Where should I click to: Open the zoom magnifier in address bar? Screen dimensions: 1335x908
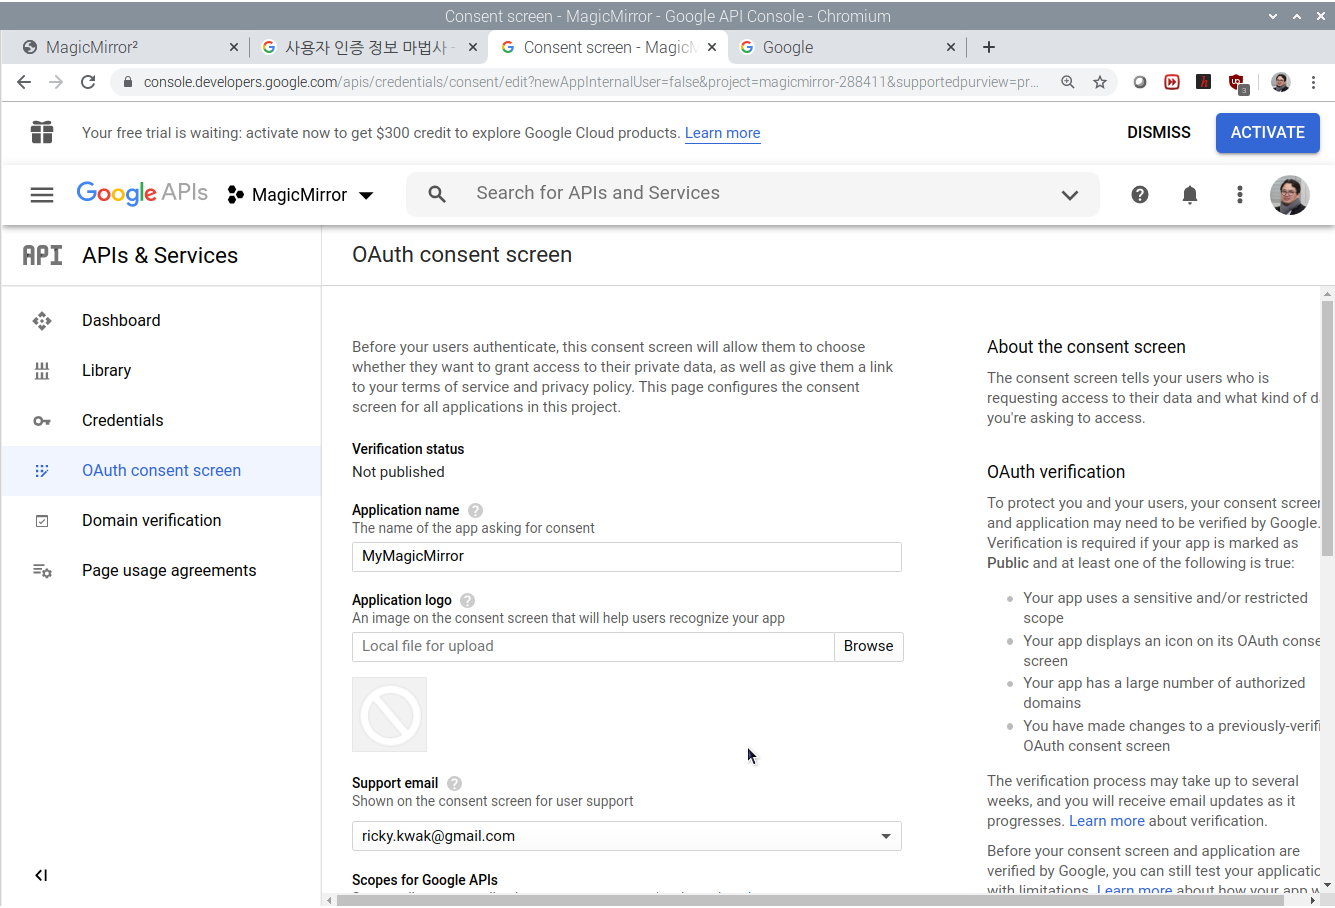[1068, 82]
